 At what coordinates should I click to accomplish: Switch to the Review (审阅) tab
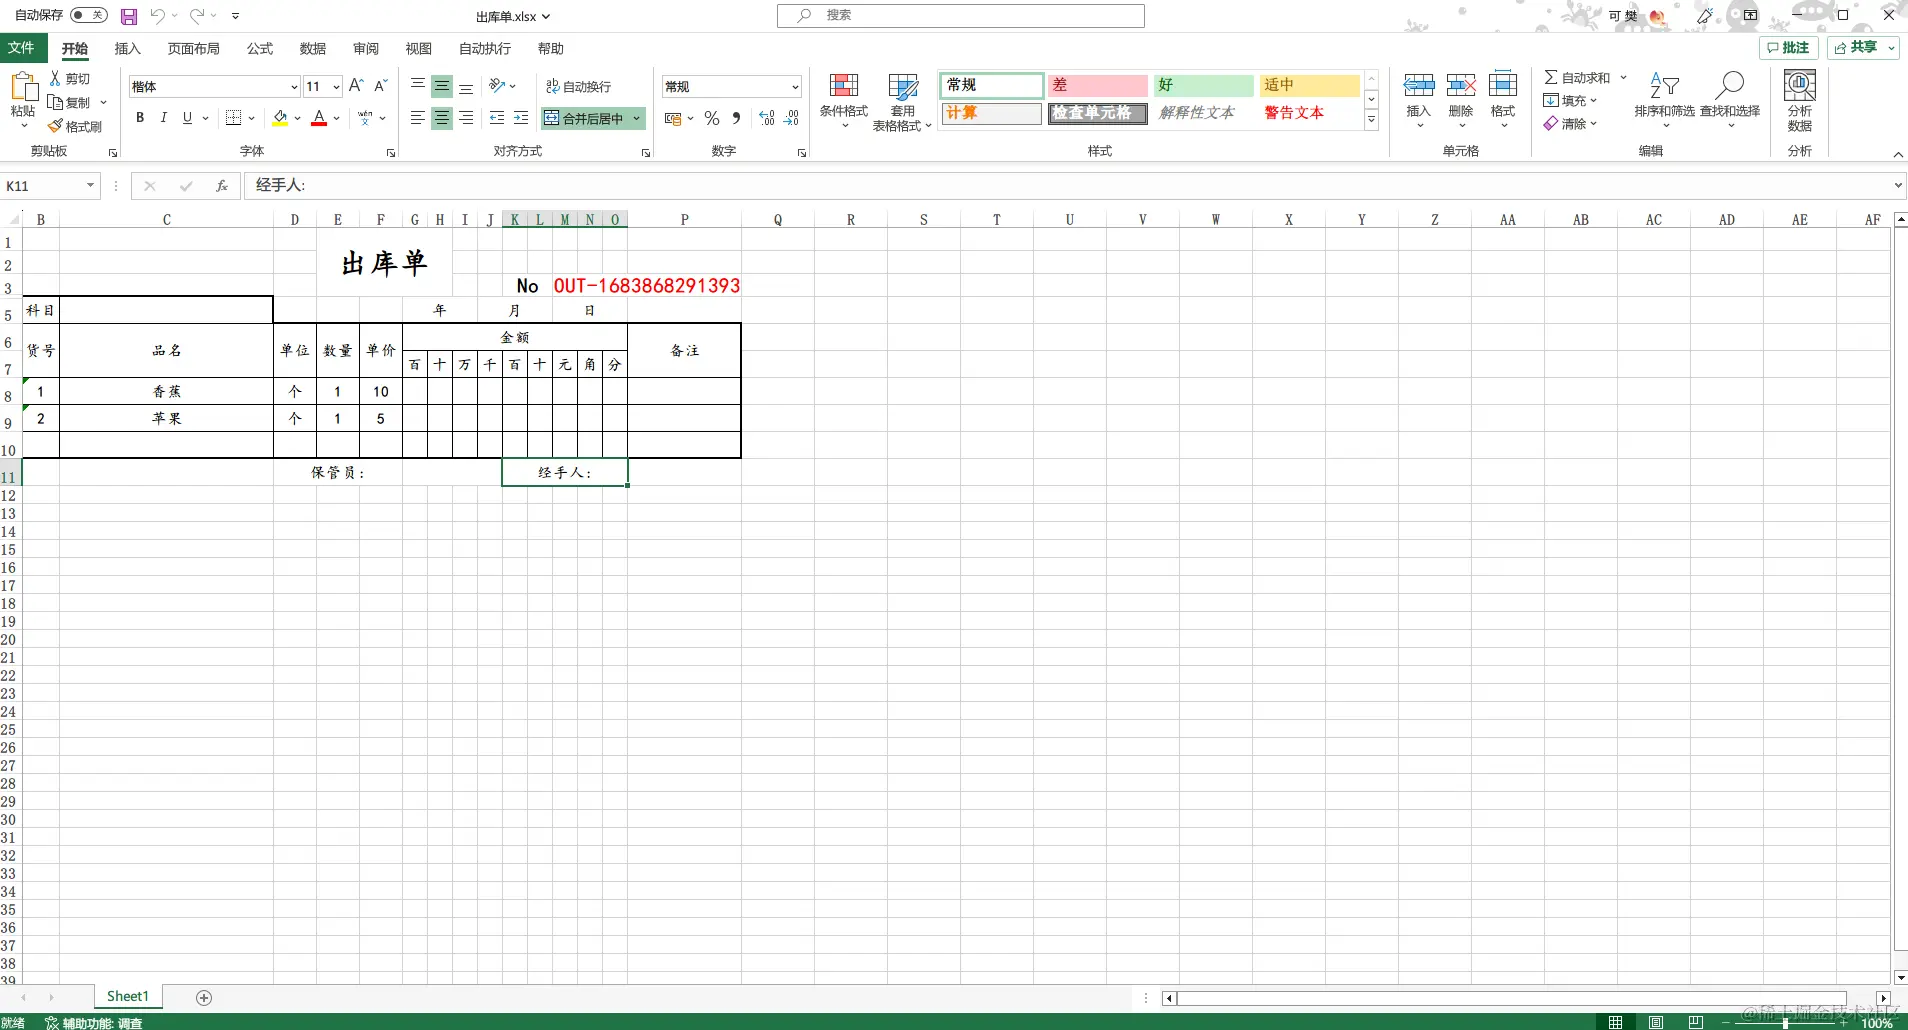[366, 48]
